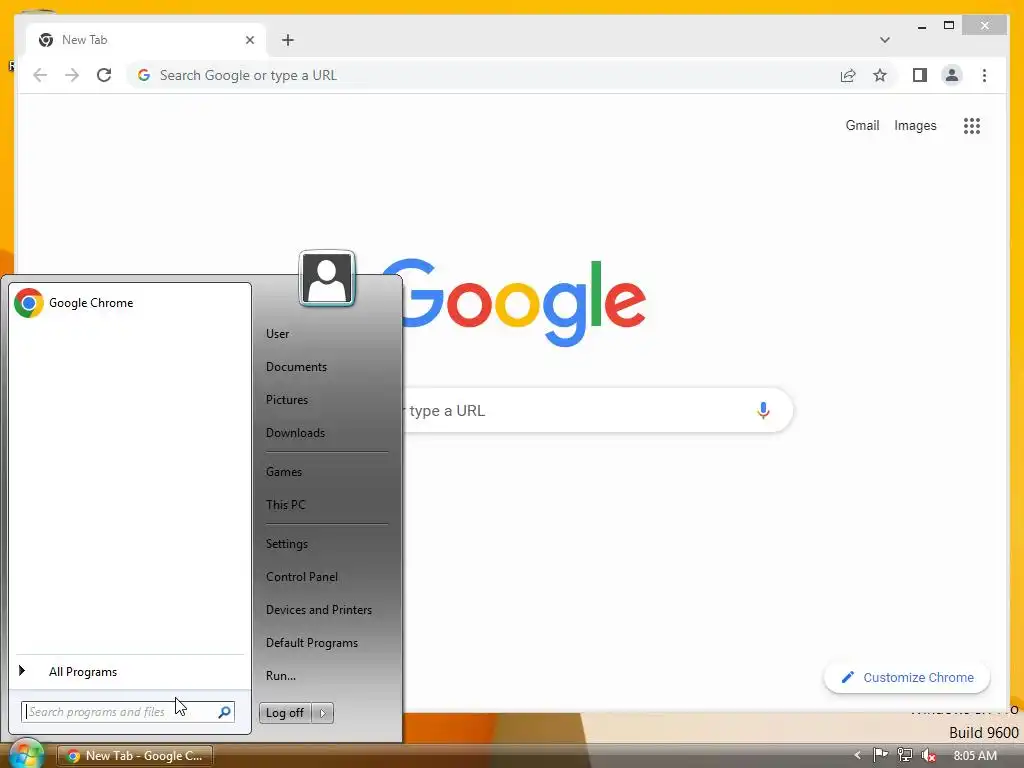
Task: Open the Chrome profile avatar icon
Action: click(952, 75)
